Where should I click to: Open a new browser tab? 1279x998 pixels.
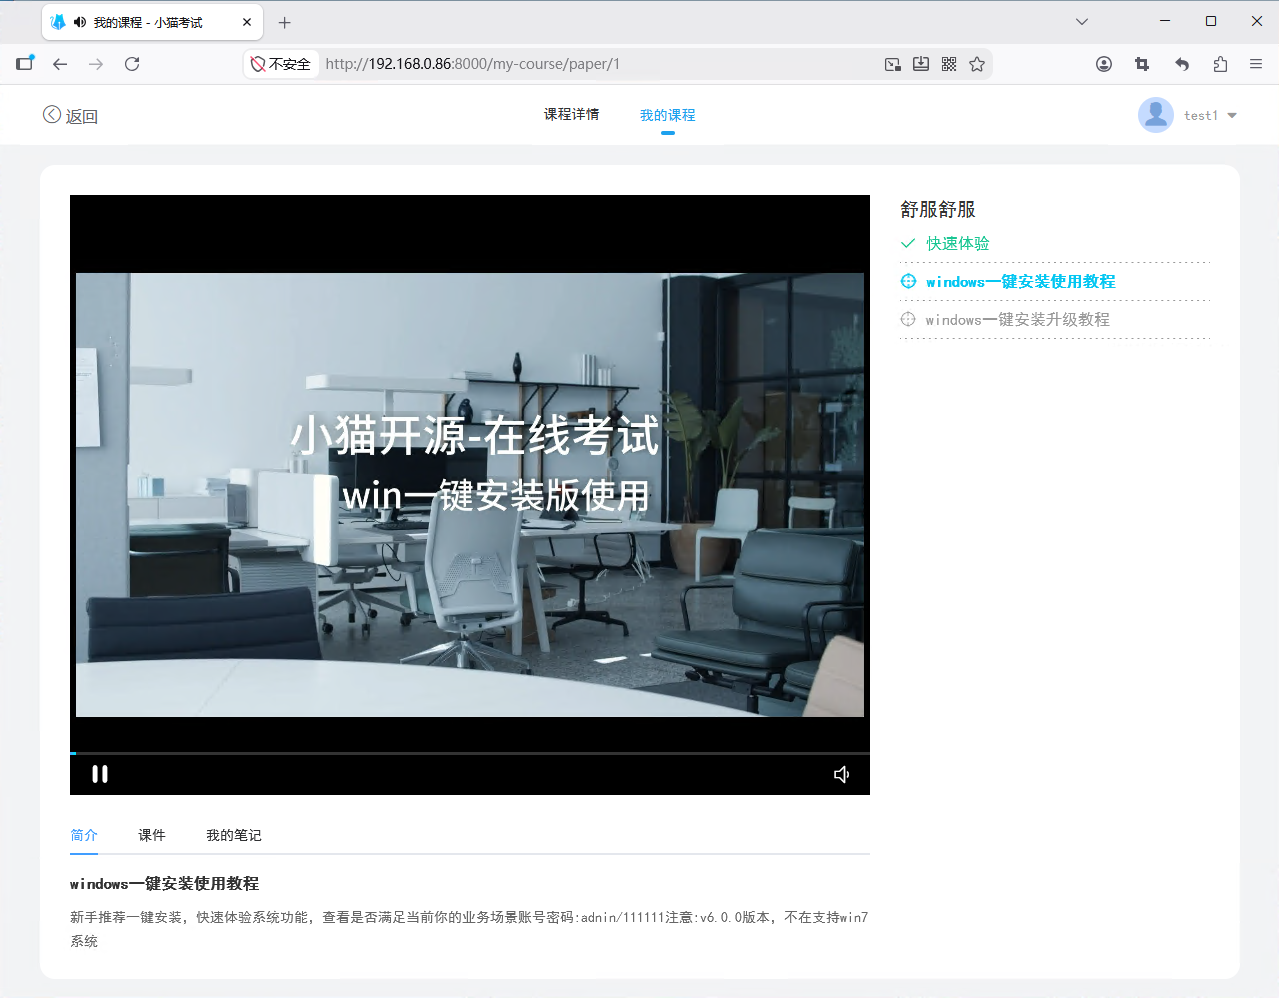point(285,22)
